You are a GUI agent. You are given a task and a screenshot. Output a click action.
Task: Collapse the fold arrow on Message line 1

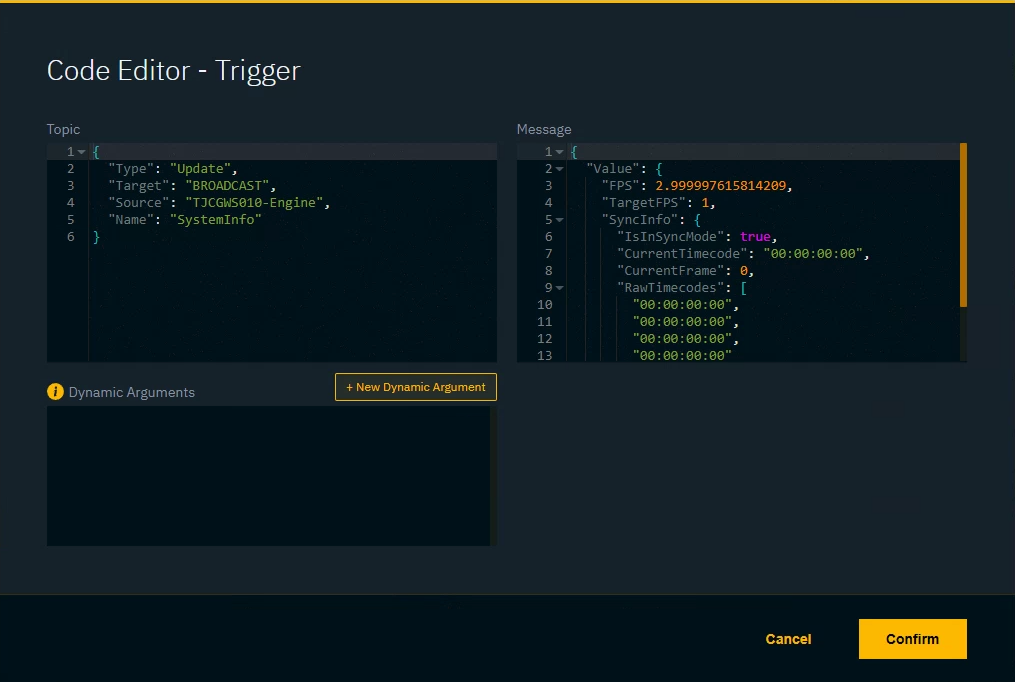(559, 152)
